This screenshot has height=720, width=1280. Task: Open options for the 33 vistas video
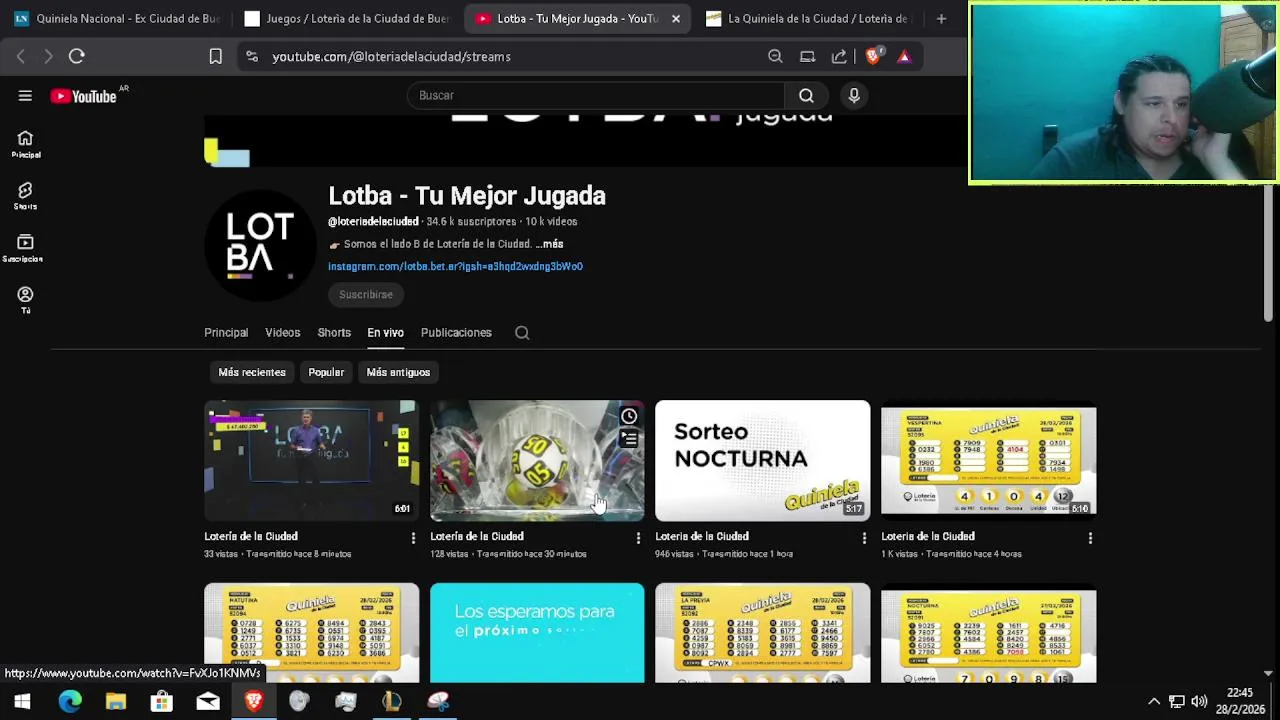tap(413, 538)
